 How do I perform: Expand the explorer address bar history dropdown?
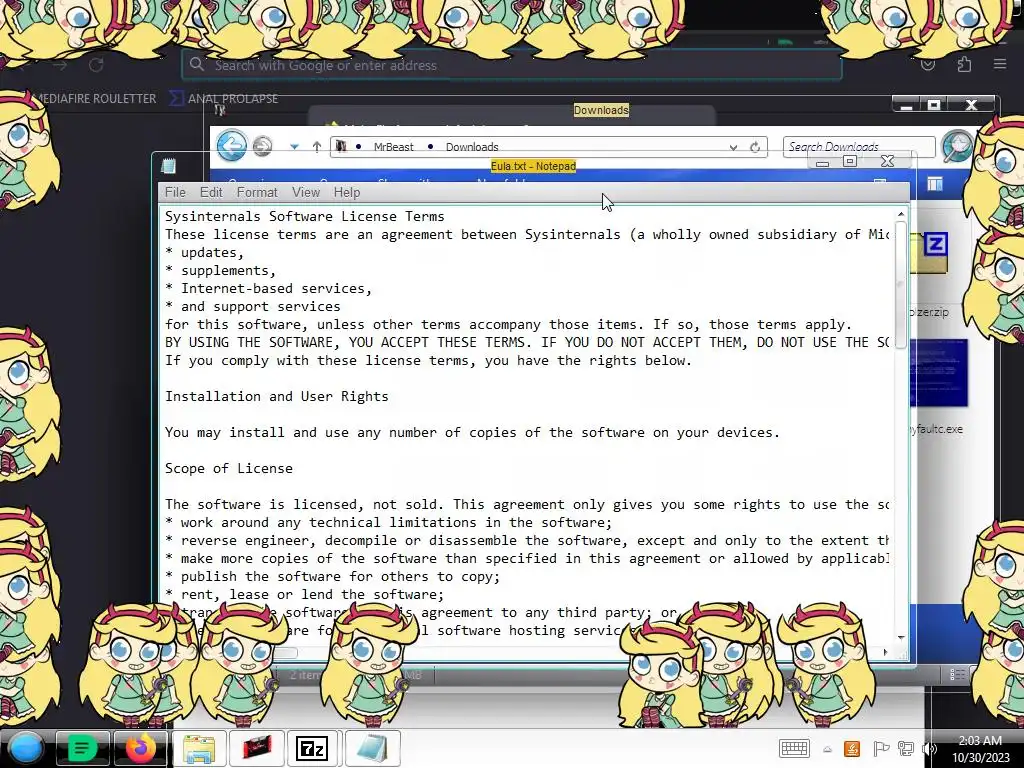[x=733, y=148]
